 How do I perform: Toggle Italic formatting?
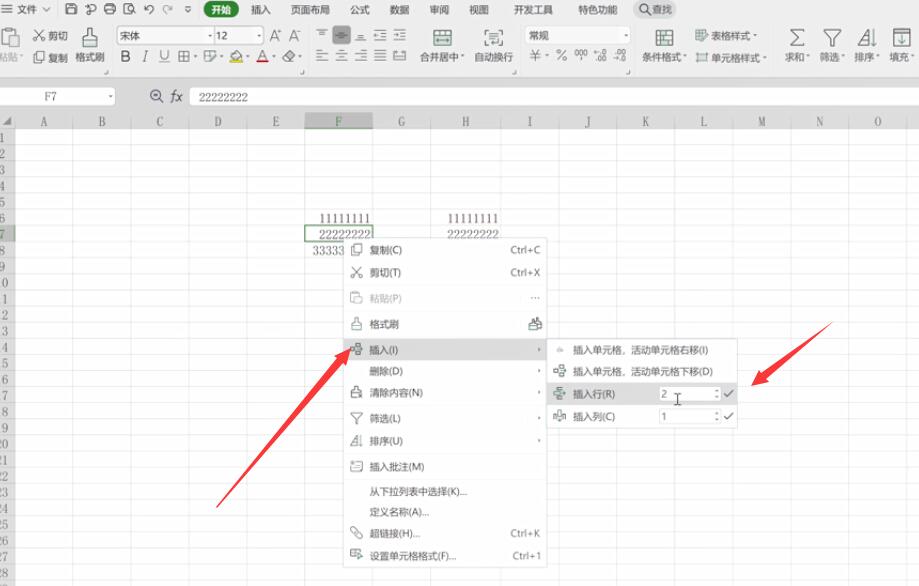[x=145, y=56]
